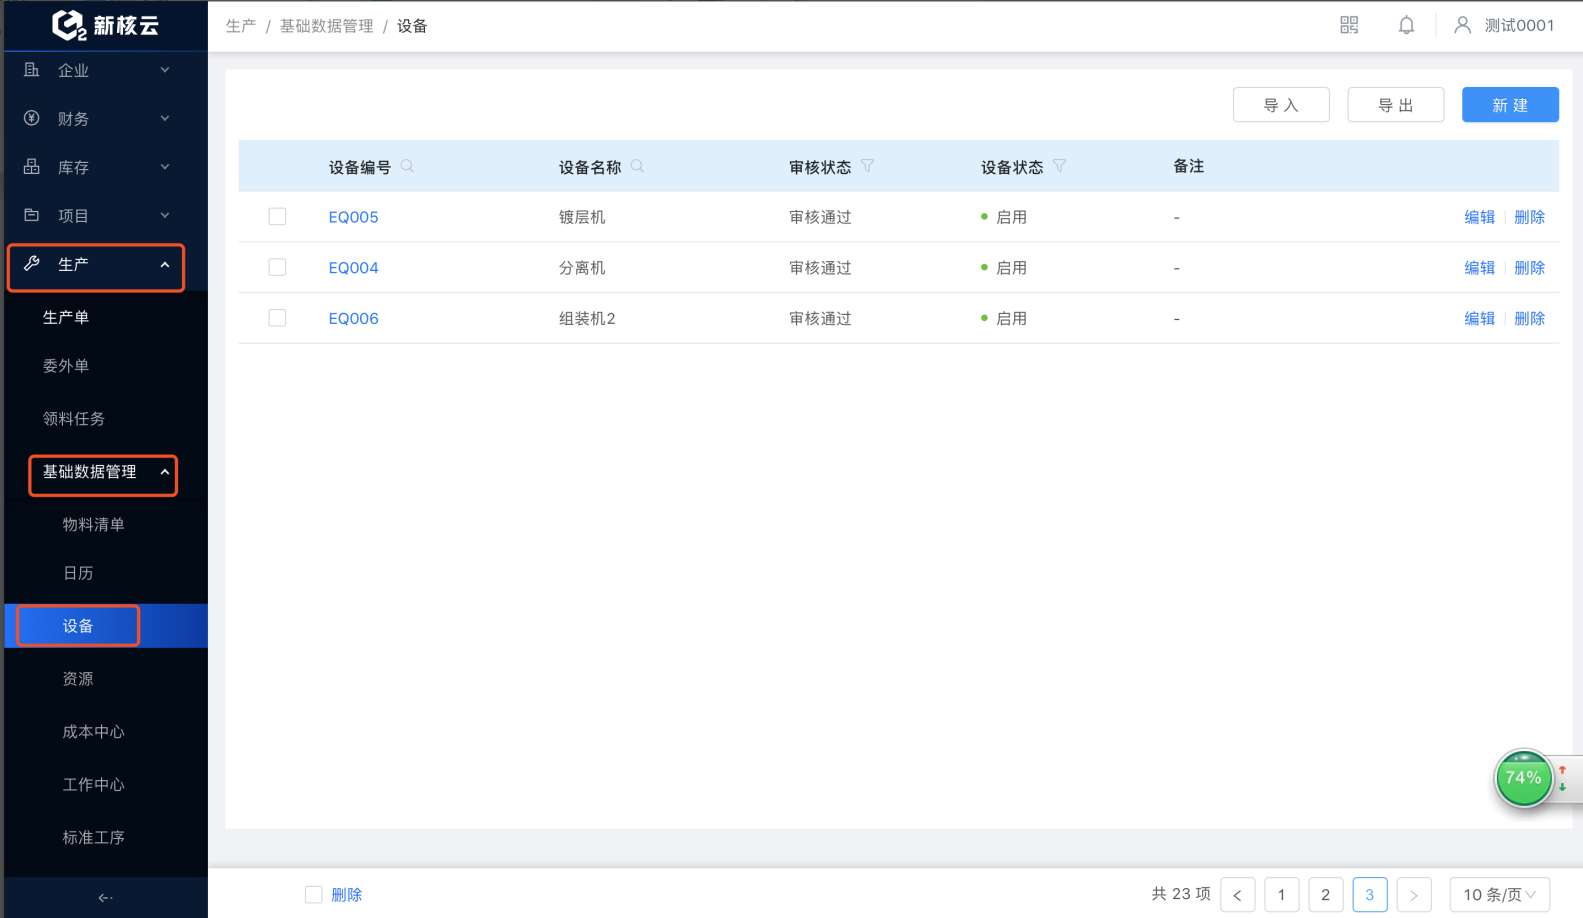Screen dimensions: 1583x918
Task: Open the EQ004 equipment link
Action: pos(353,268)
